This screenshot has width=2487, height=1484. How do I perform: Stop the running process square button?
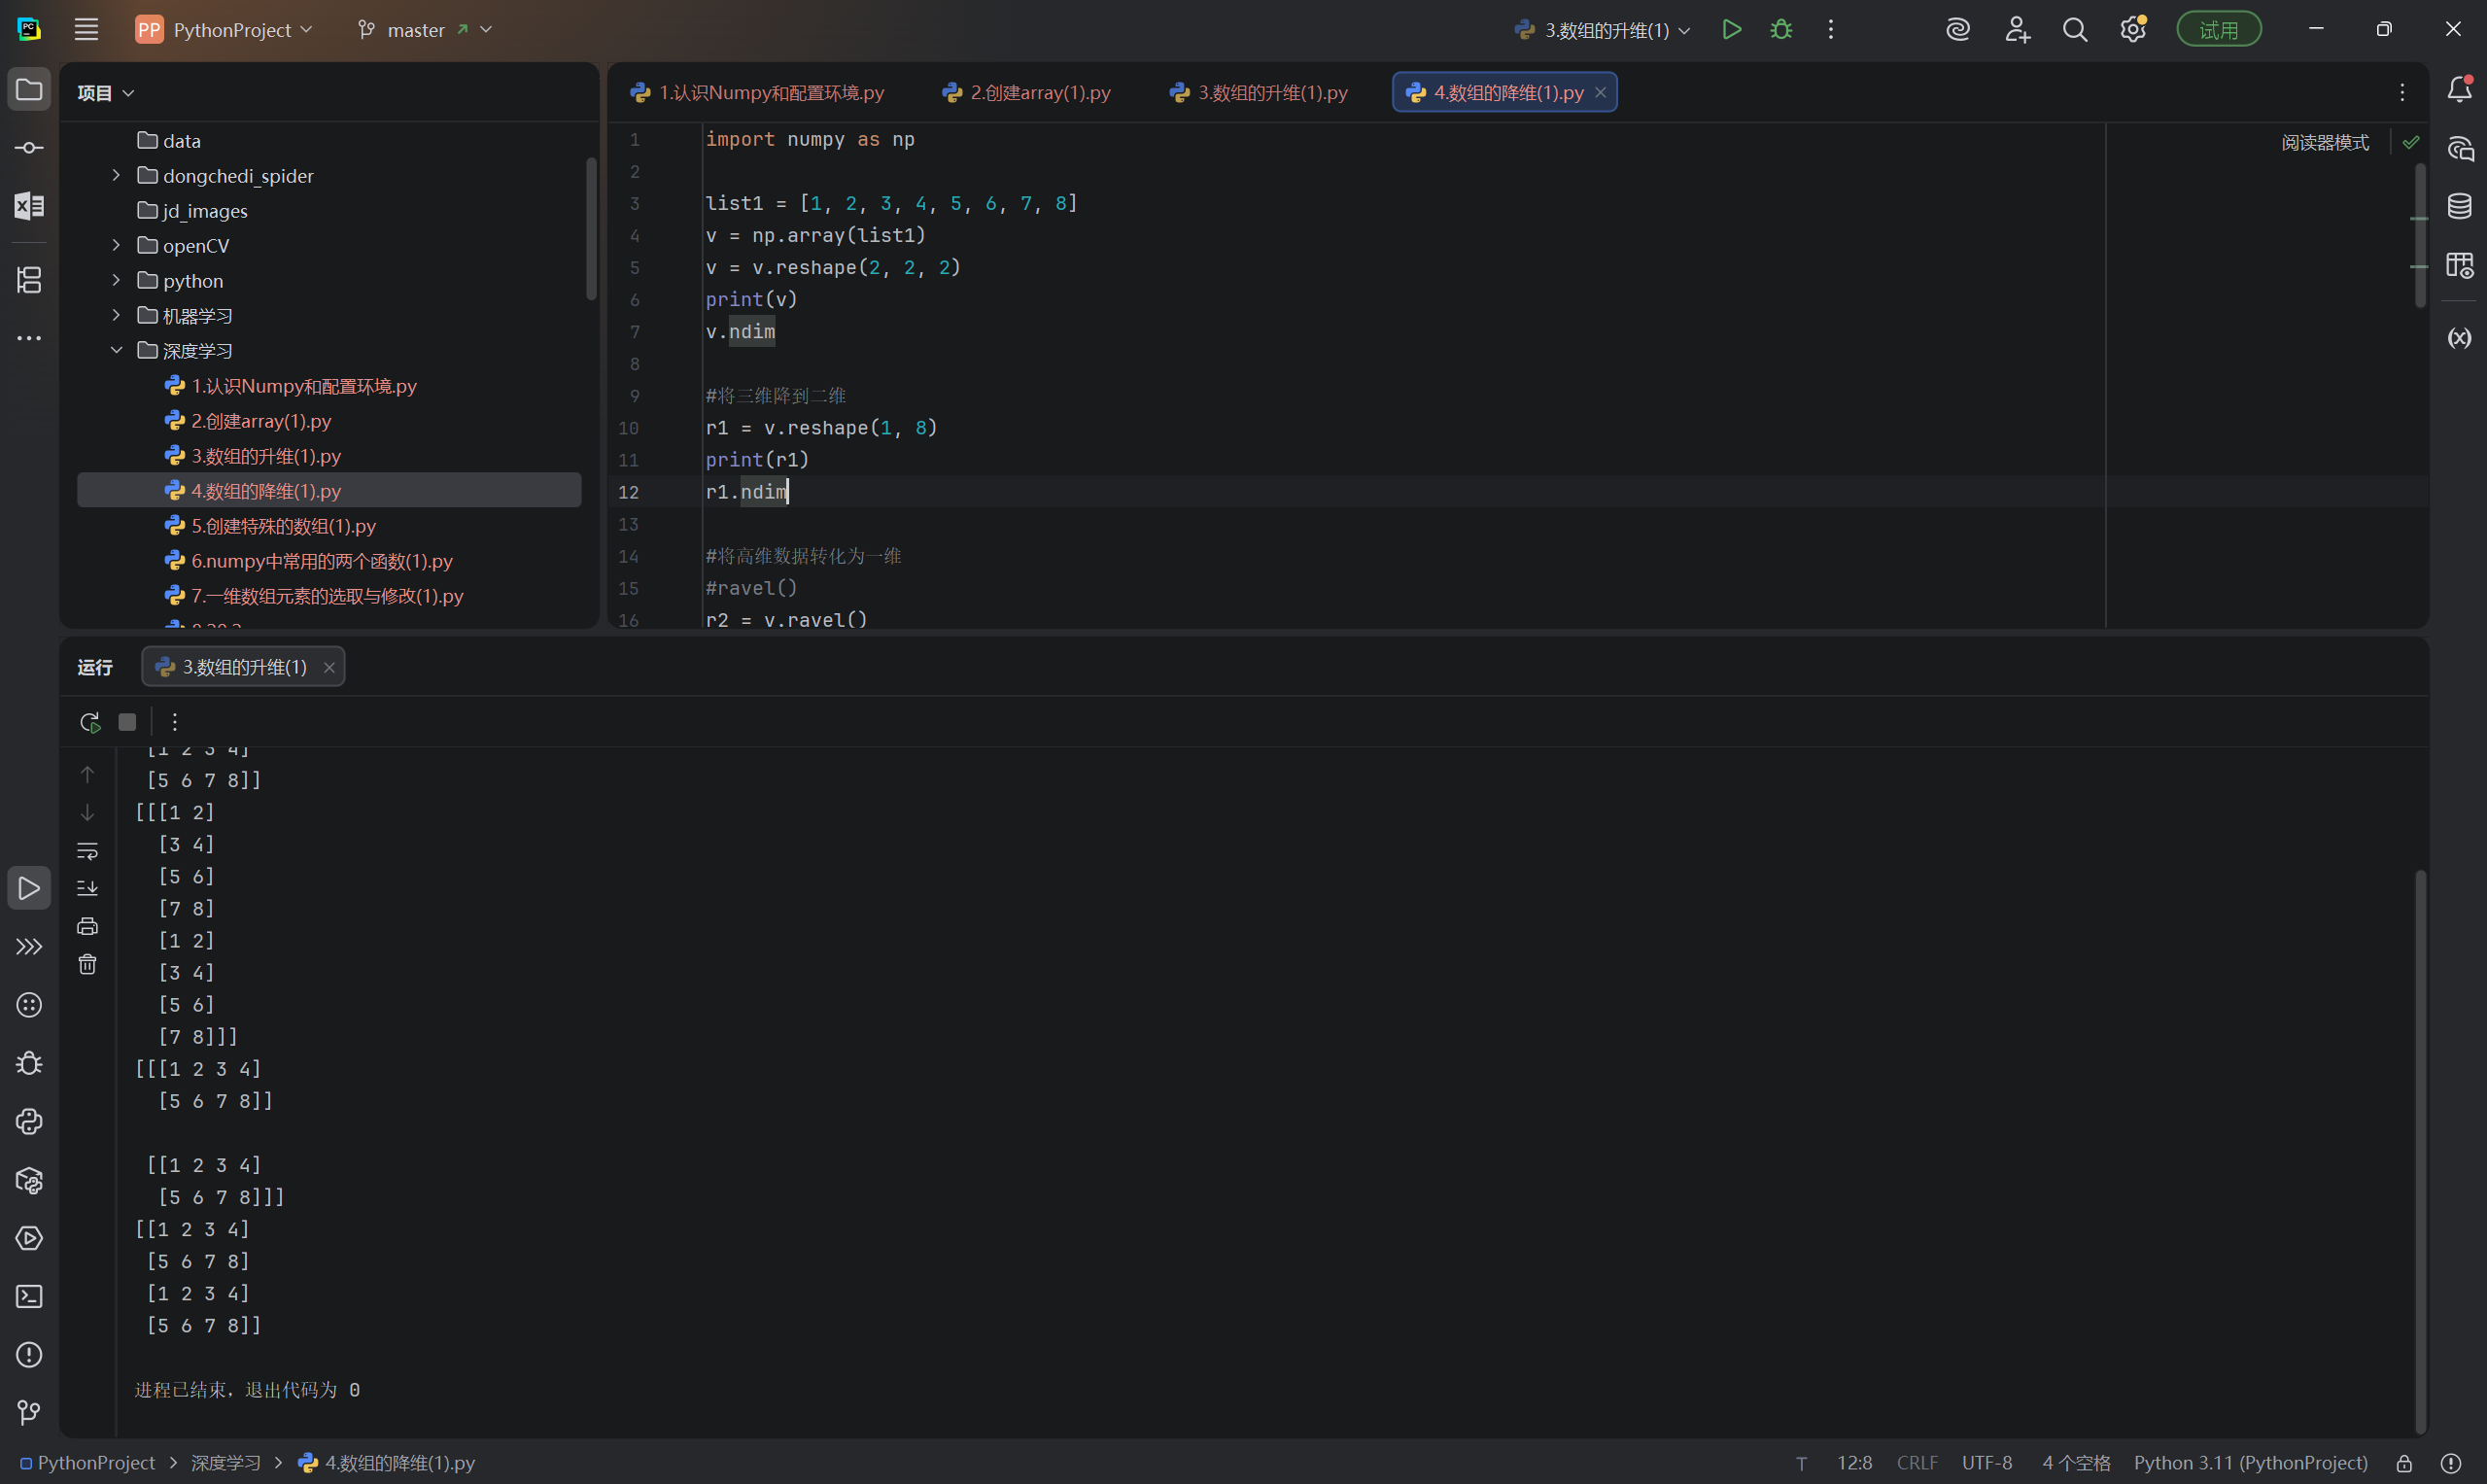click(127, 722)
